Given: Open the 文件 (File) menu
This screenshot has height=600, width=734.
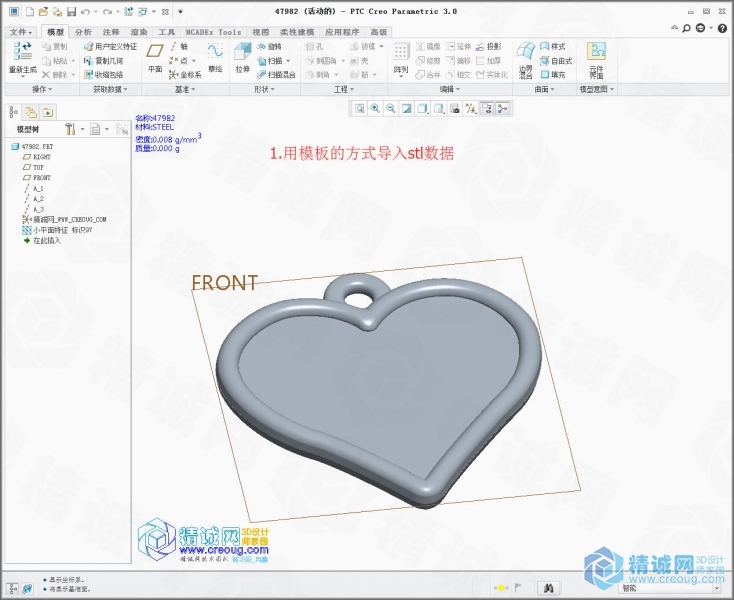Looking at the screenshot, I should point(21,32).
